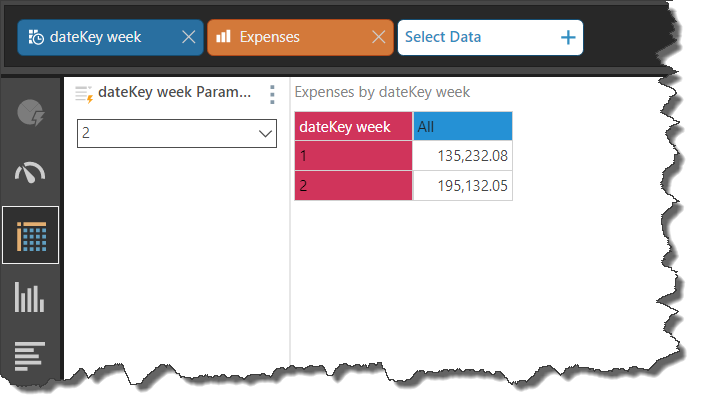
Task: Select the dateKey week chip label
Action: point(98,38)
